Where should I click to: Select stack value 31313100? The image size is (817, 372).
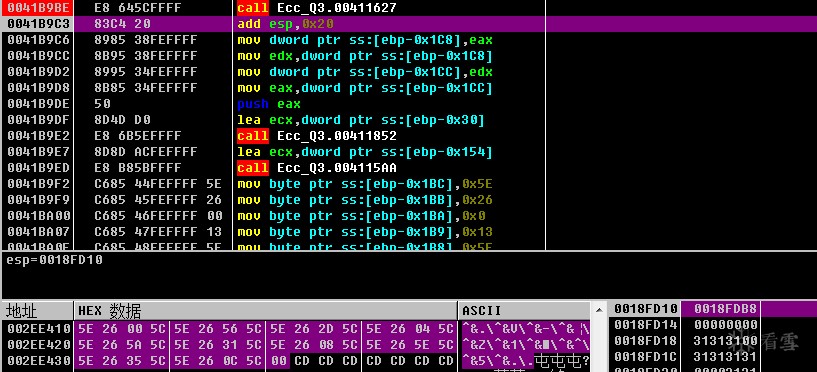[725, 341]
